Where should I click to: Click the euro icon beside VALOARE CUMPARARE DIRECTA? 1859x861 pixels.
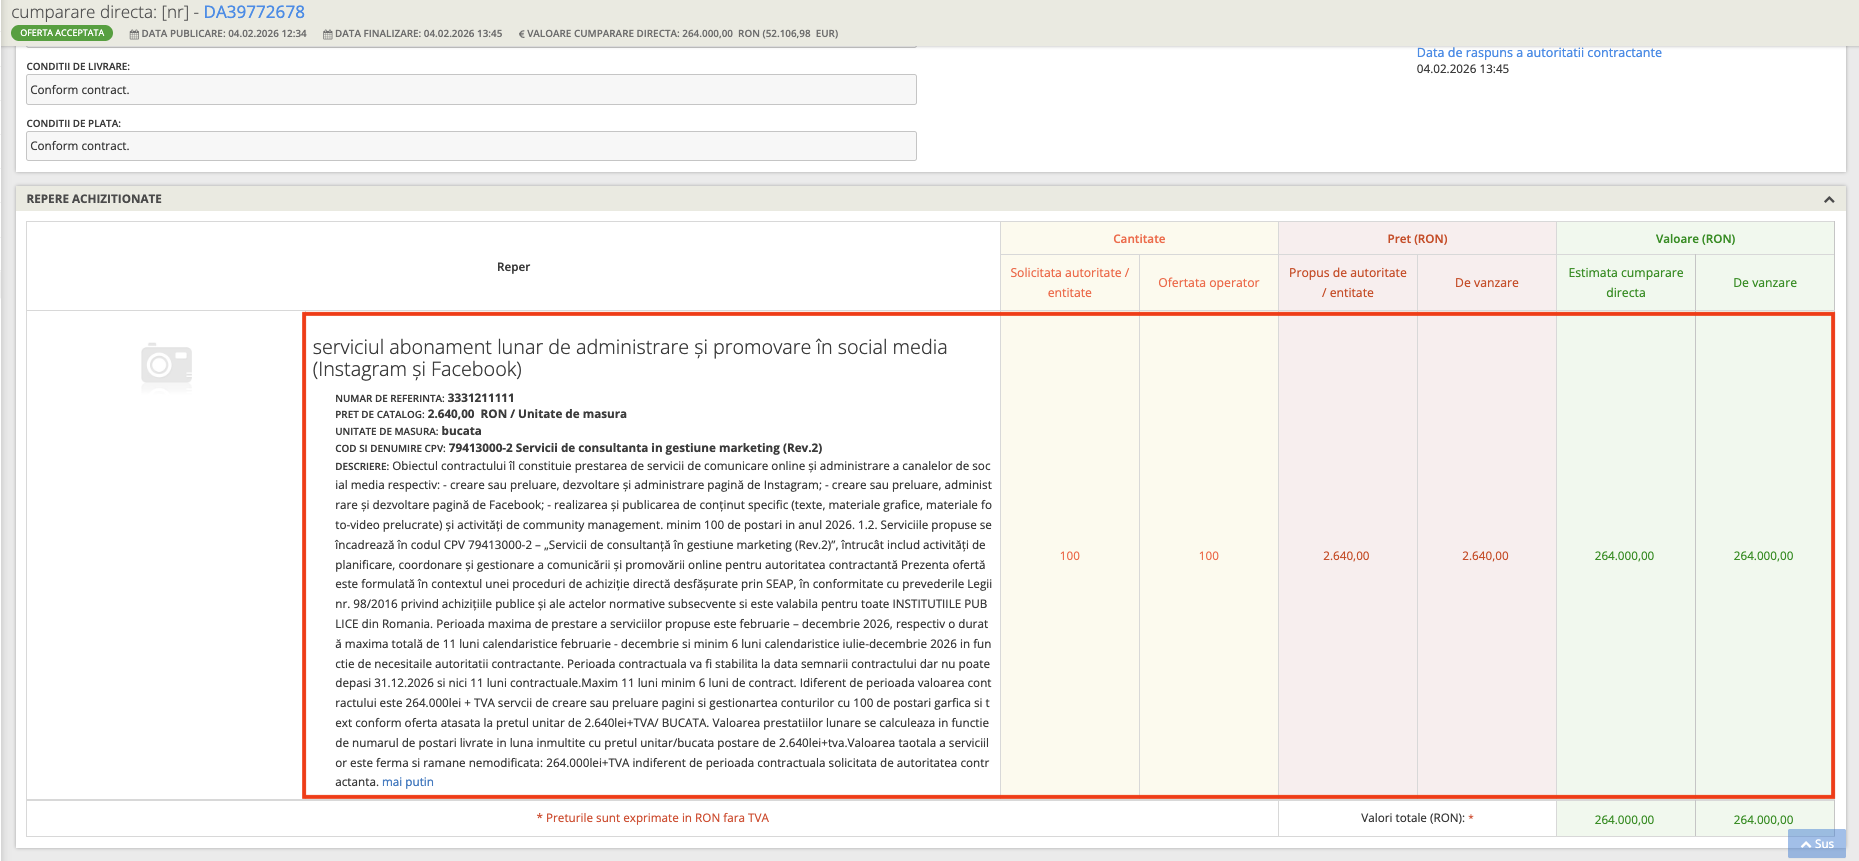pos(521,34)
